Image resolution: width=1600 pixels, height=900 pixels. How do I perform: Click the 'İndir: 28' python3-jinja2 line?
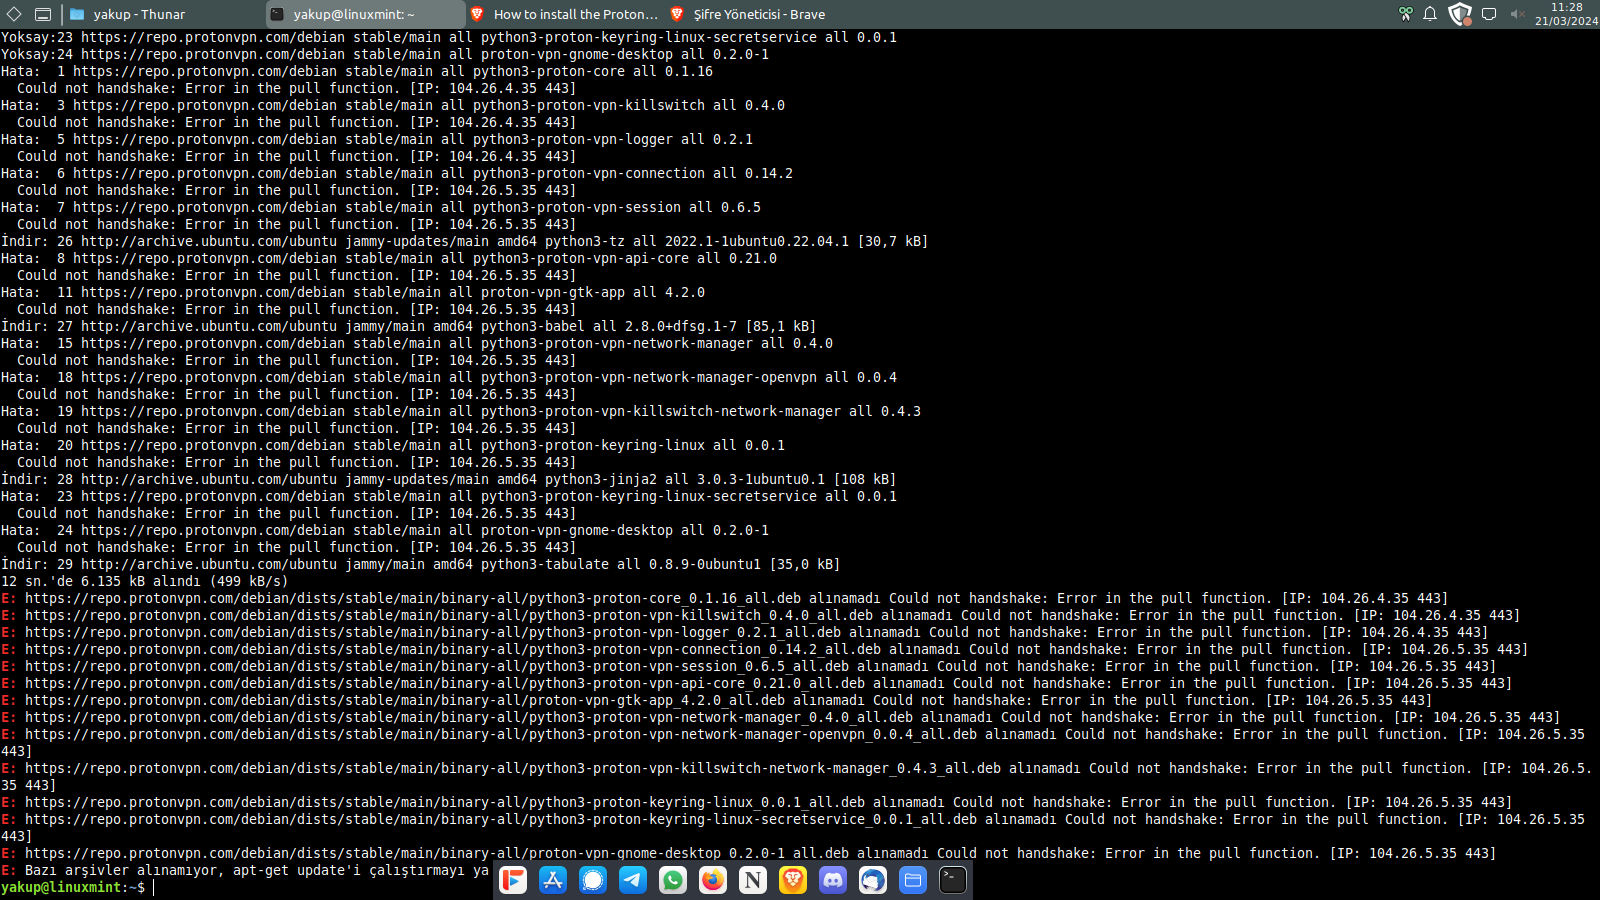tap(449, 479)
